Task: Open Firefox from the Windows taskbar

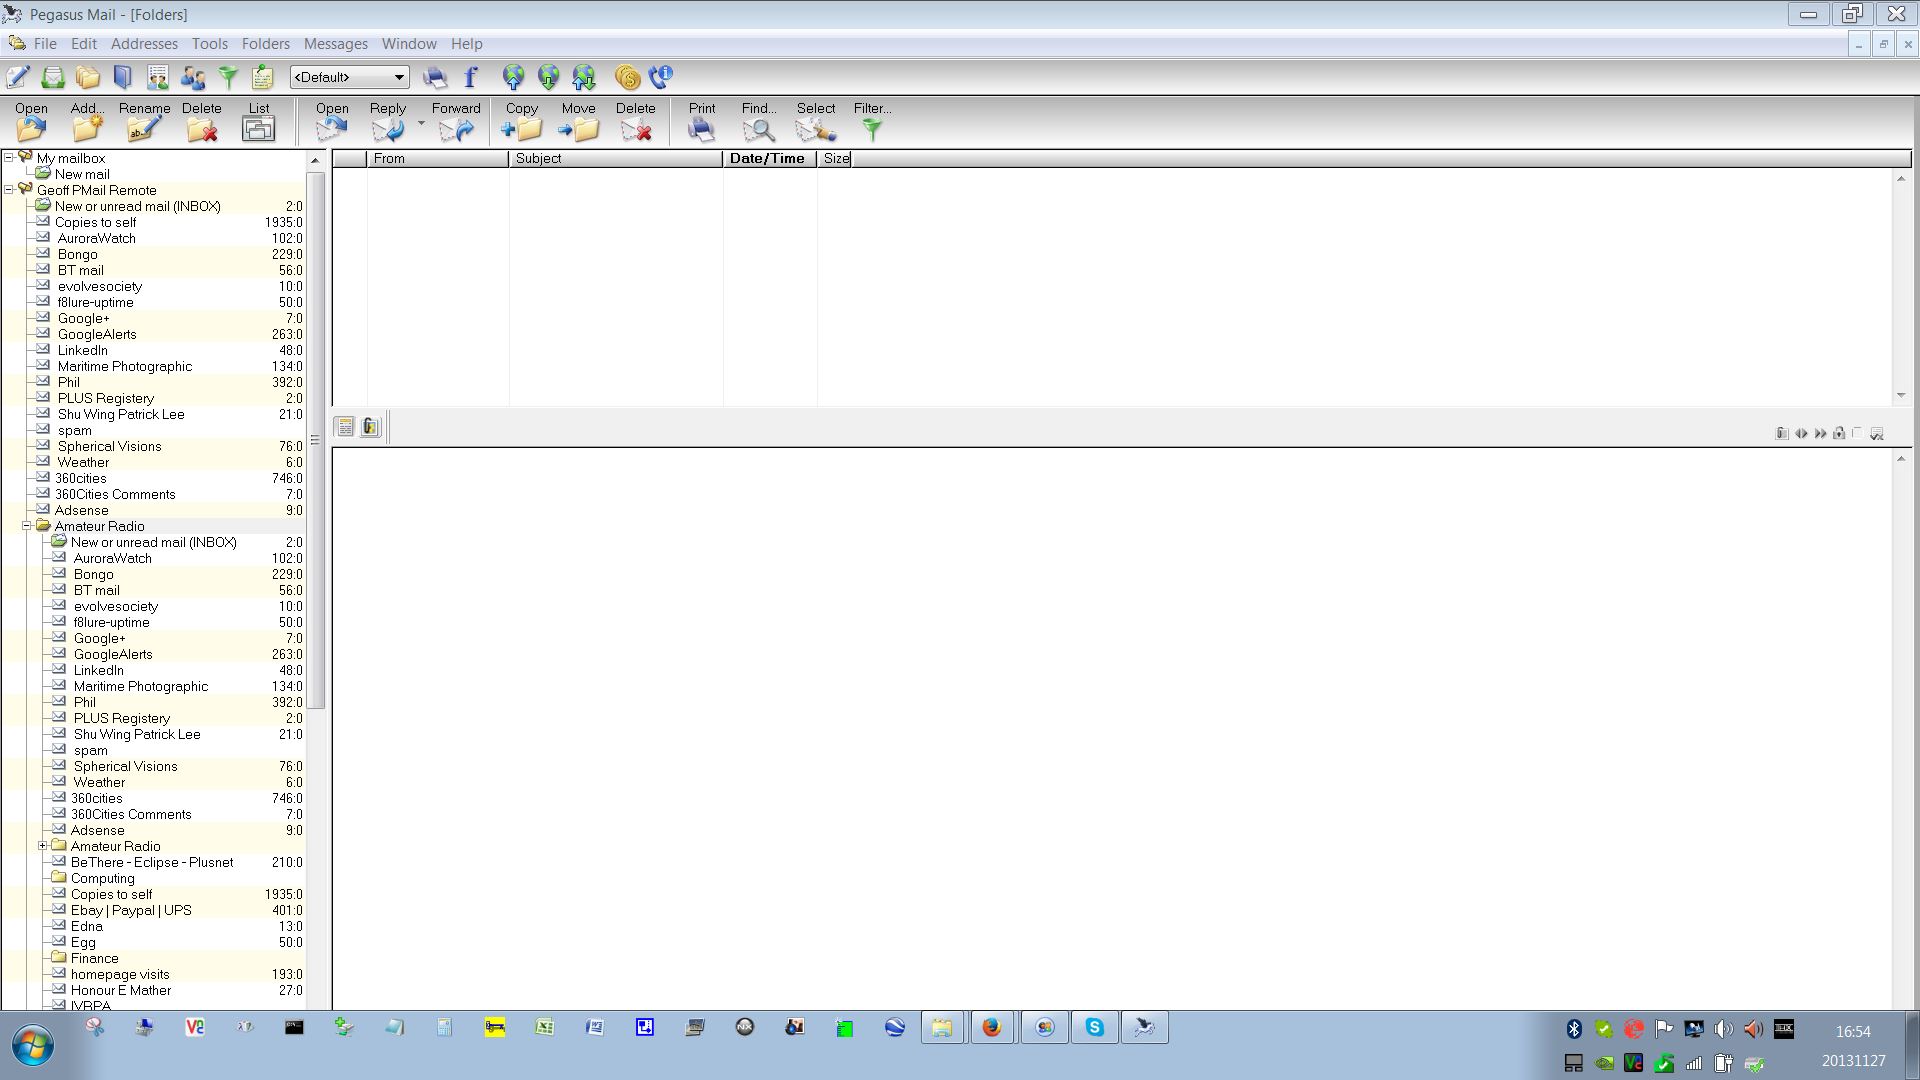Action: [x=991, y=1027]
